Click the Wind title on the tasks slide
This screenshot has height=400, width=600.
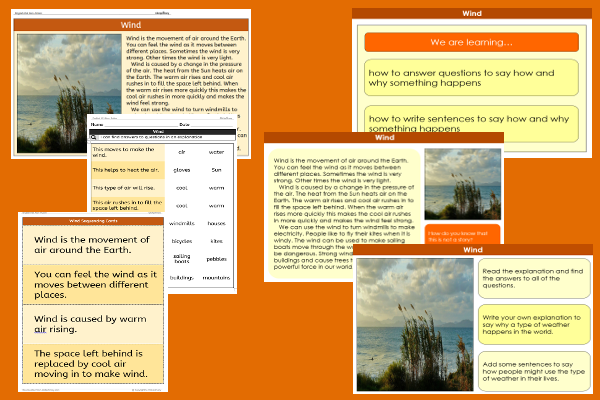473,250
